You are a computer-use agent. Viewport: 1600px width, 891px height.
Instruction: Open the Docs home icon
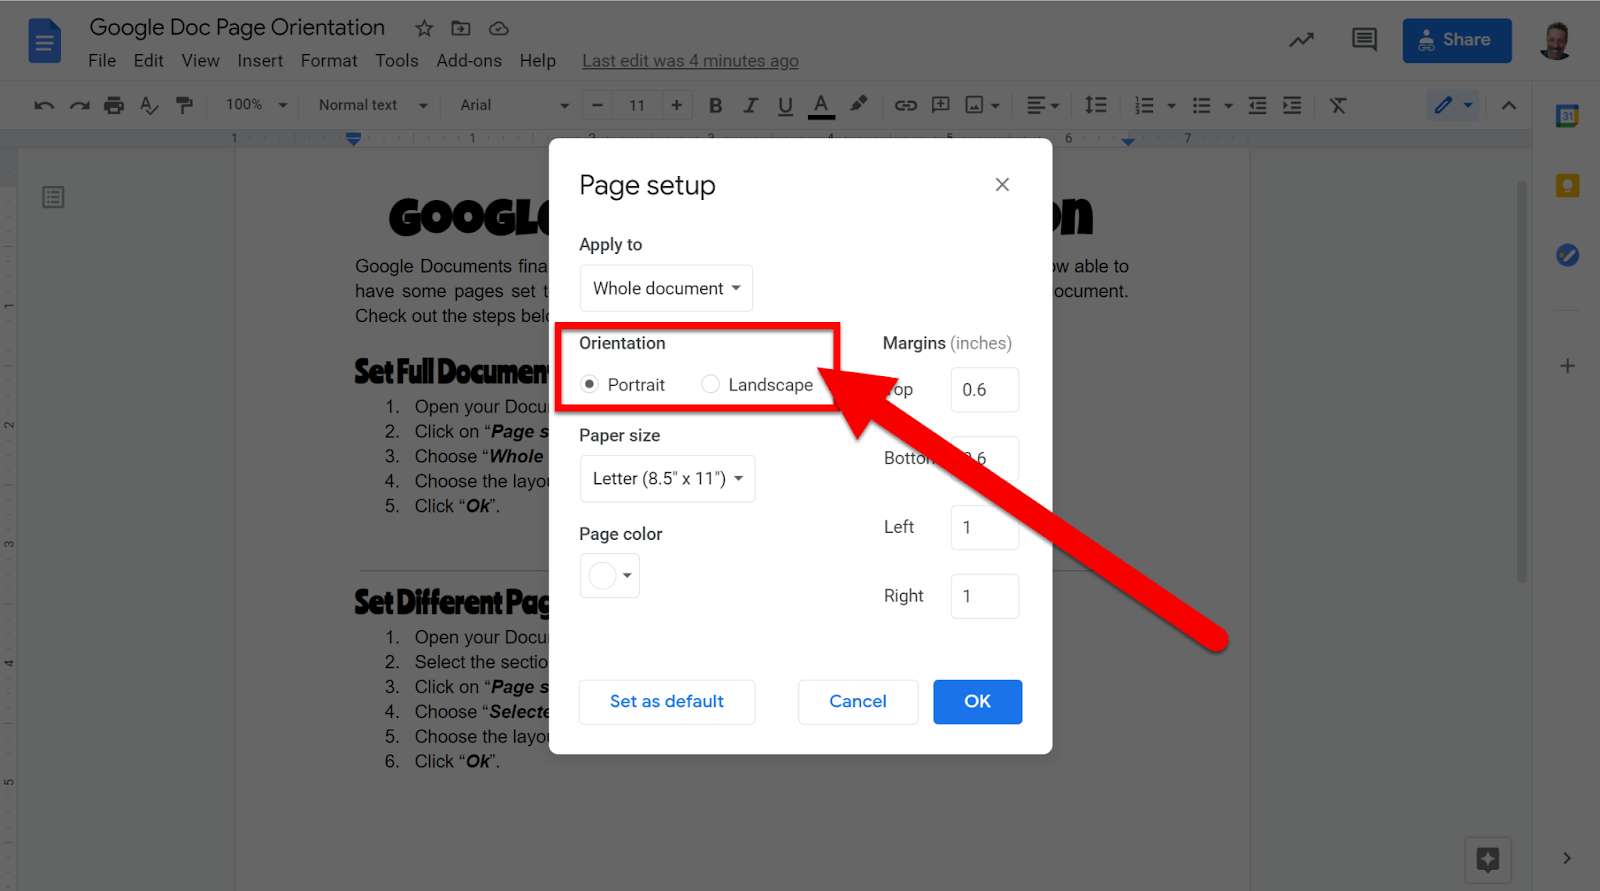[45, 42]
